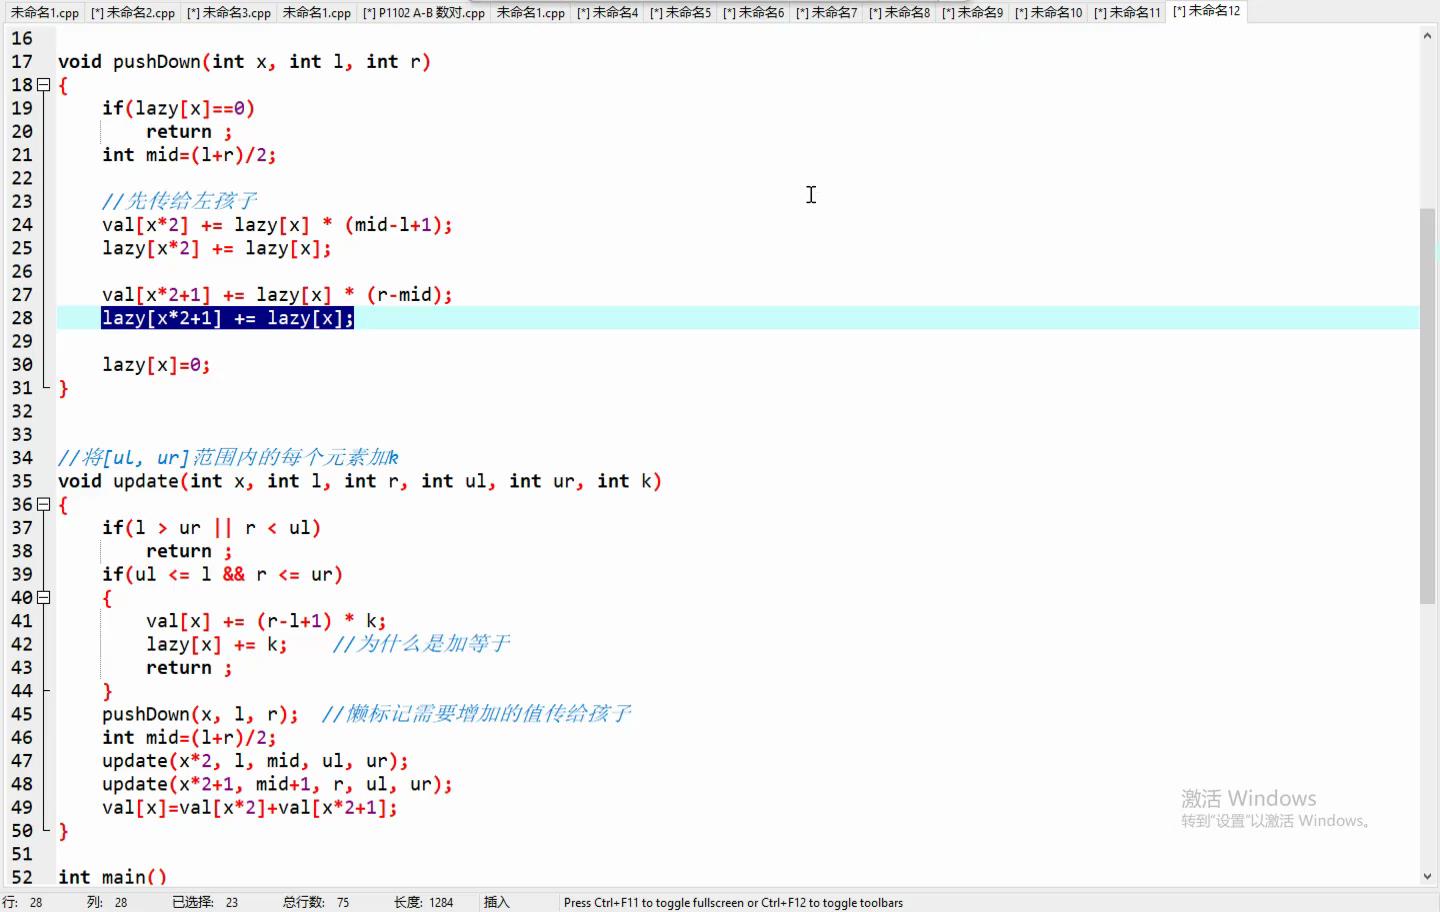
Task: Collapse the pushDown function fold at line 18
Action: [x=44, y=85]
